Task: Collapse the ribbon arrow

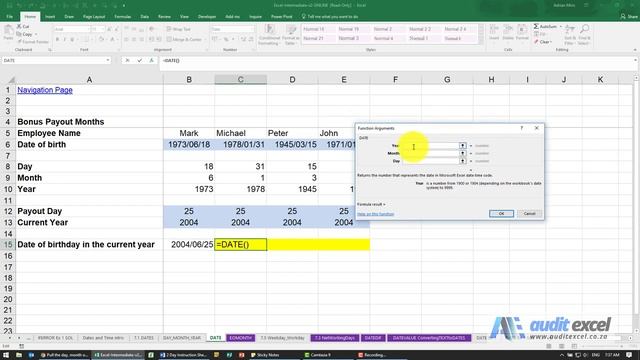Action: pyautogui.click(x=635, y=50)
